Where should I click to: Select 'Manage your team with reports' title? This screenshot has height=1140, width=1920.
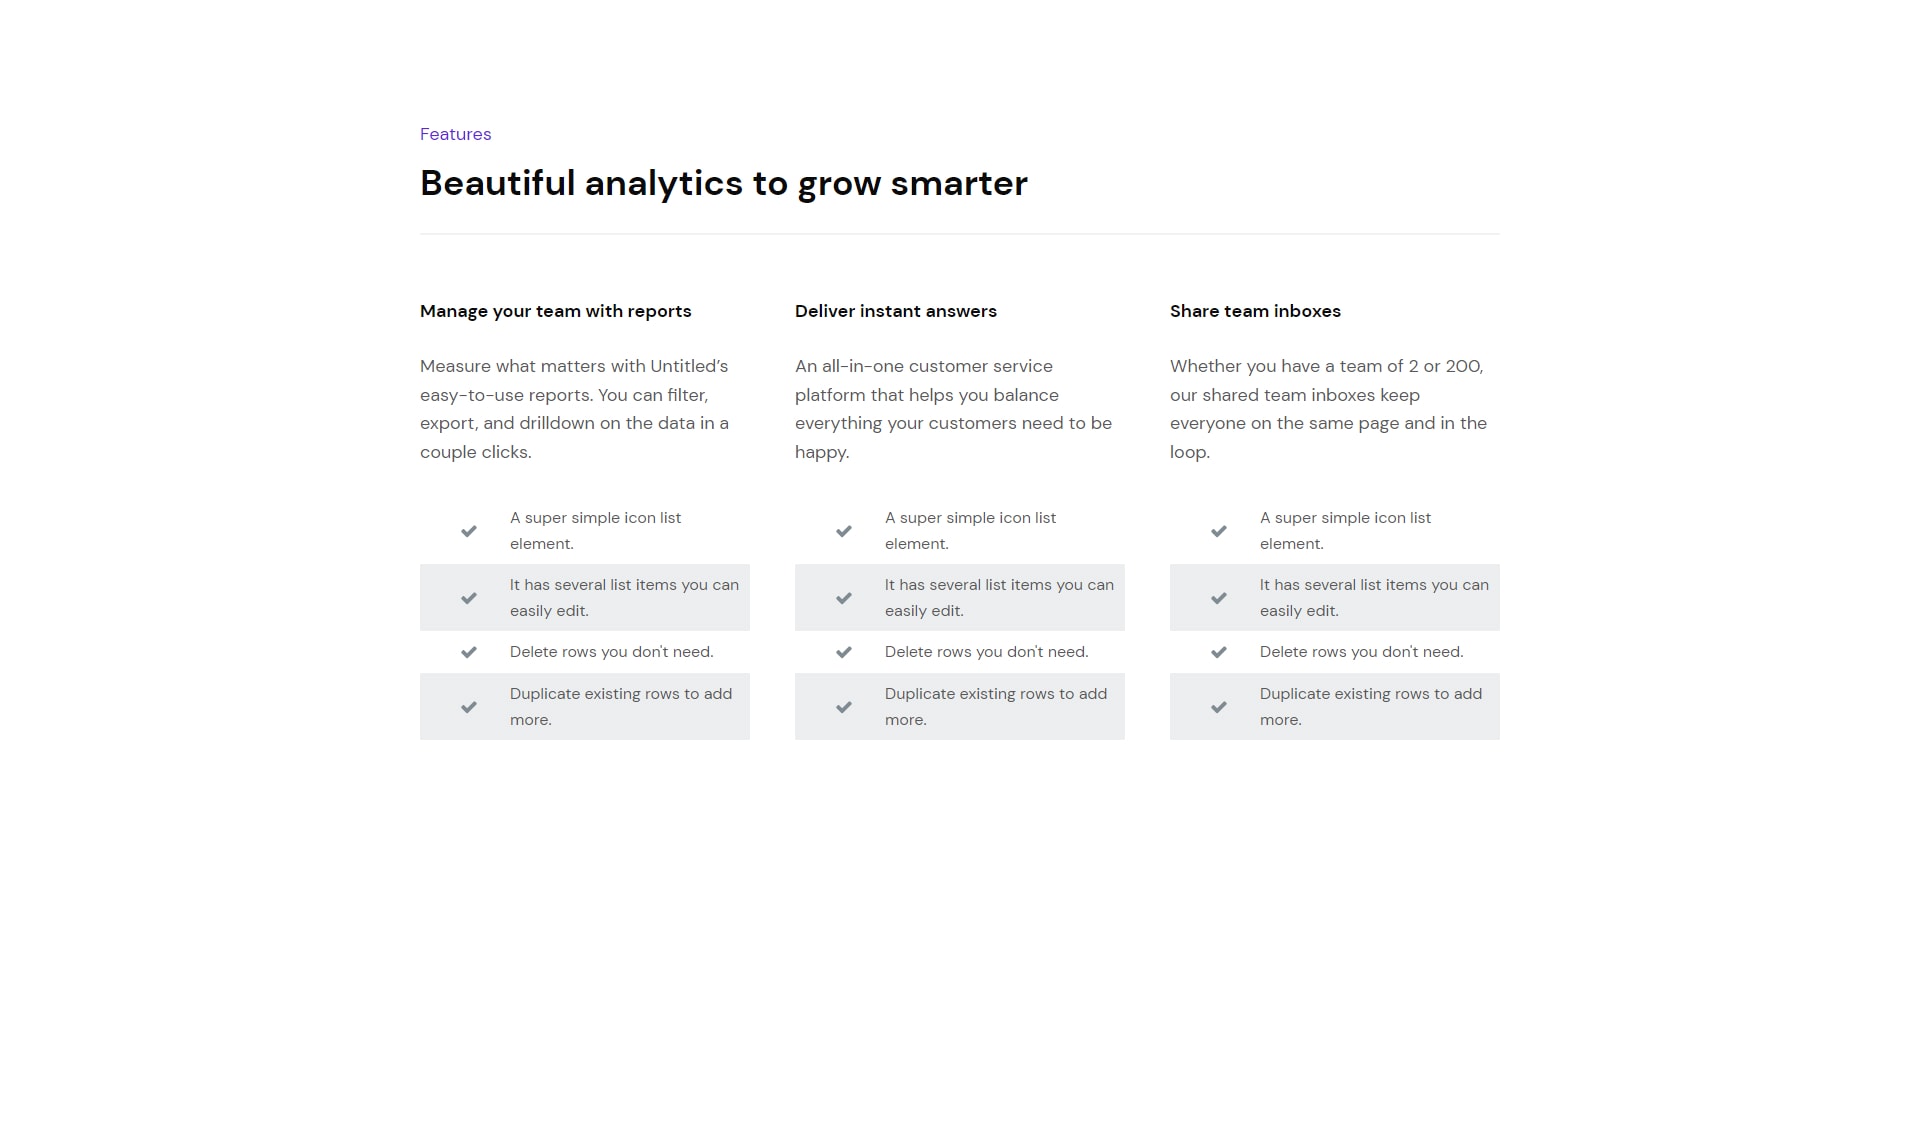[555, 311]
